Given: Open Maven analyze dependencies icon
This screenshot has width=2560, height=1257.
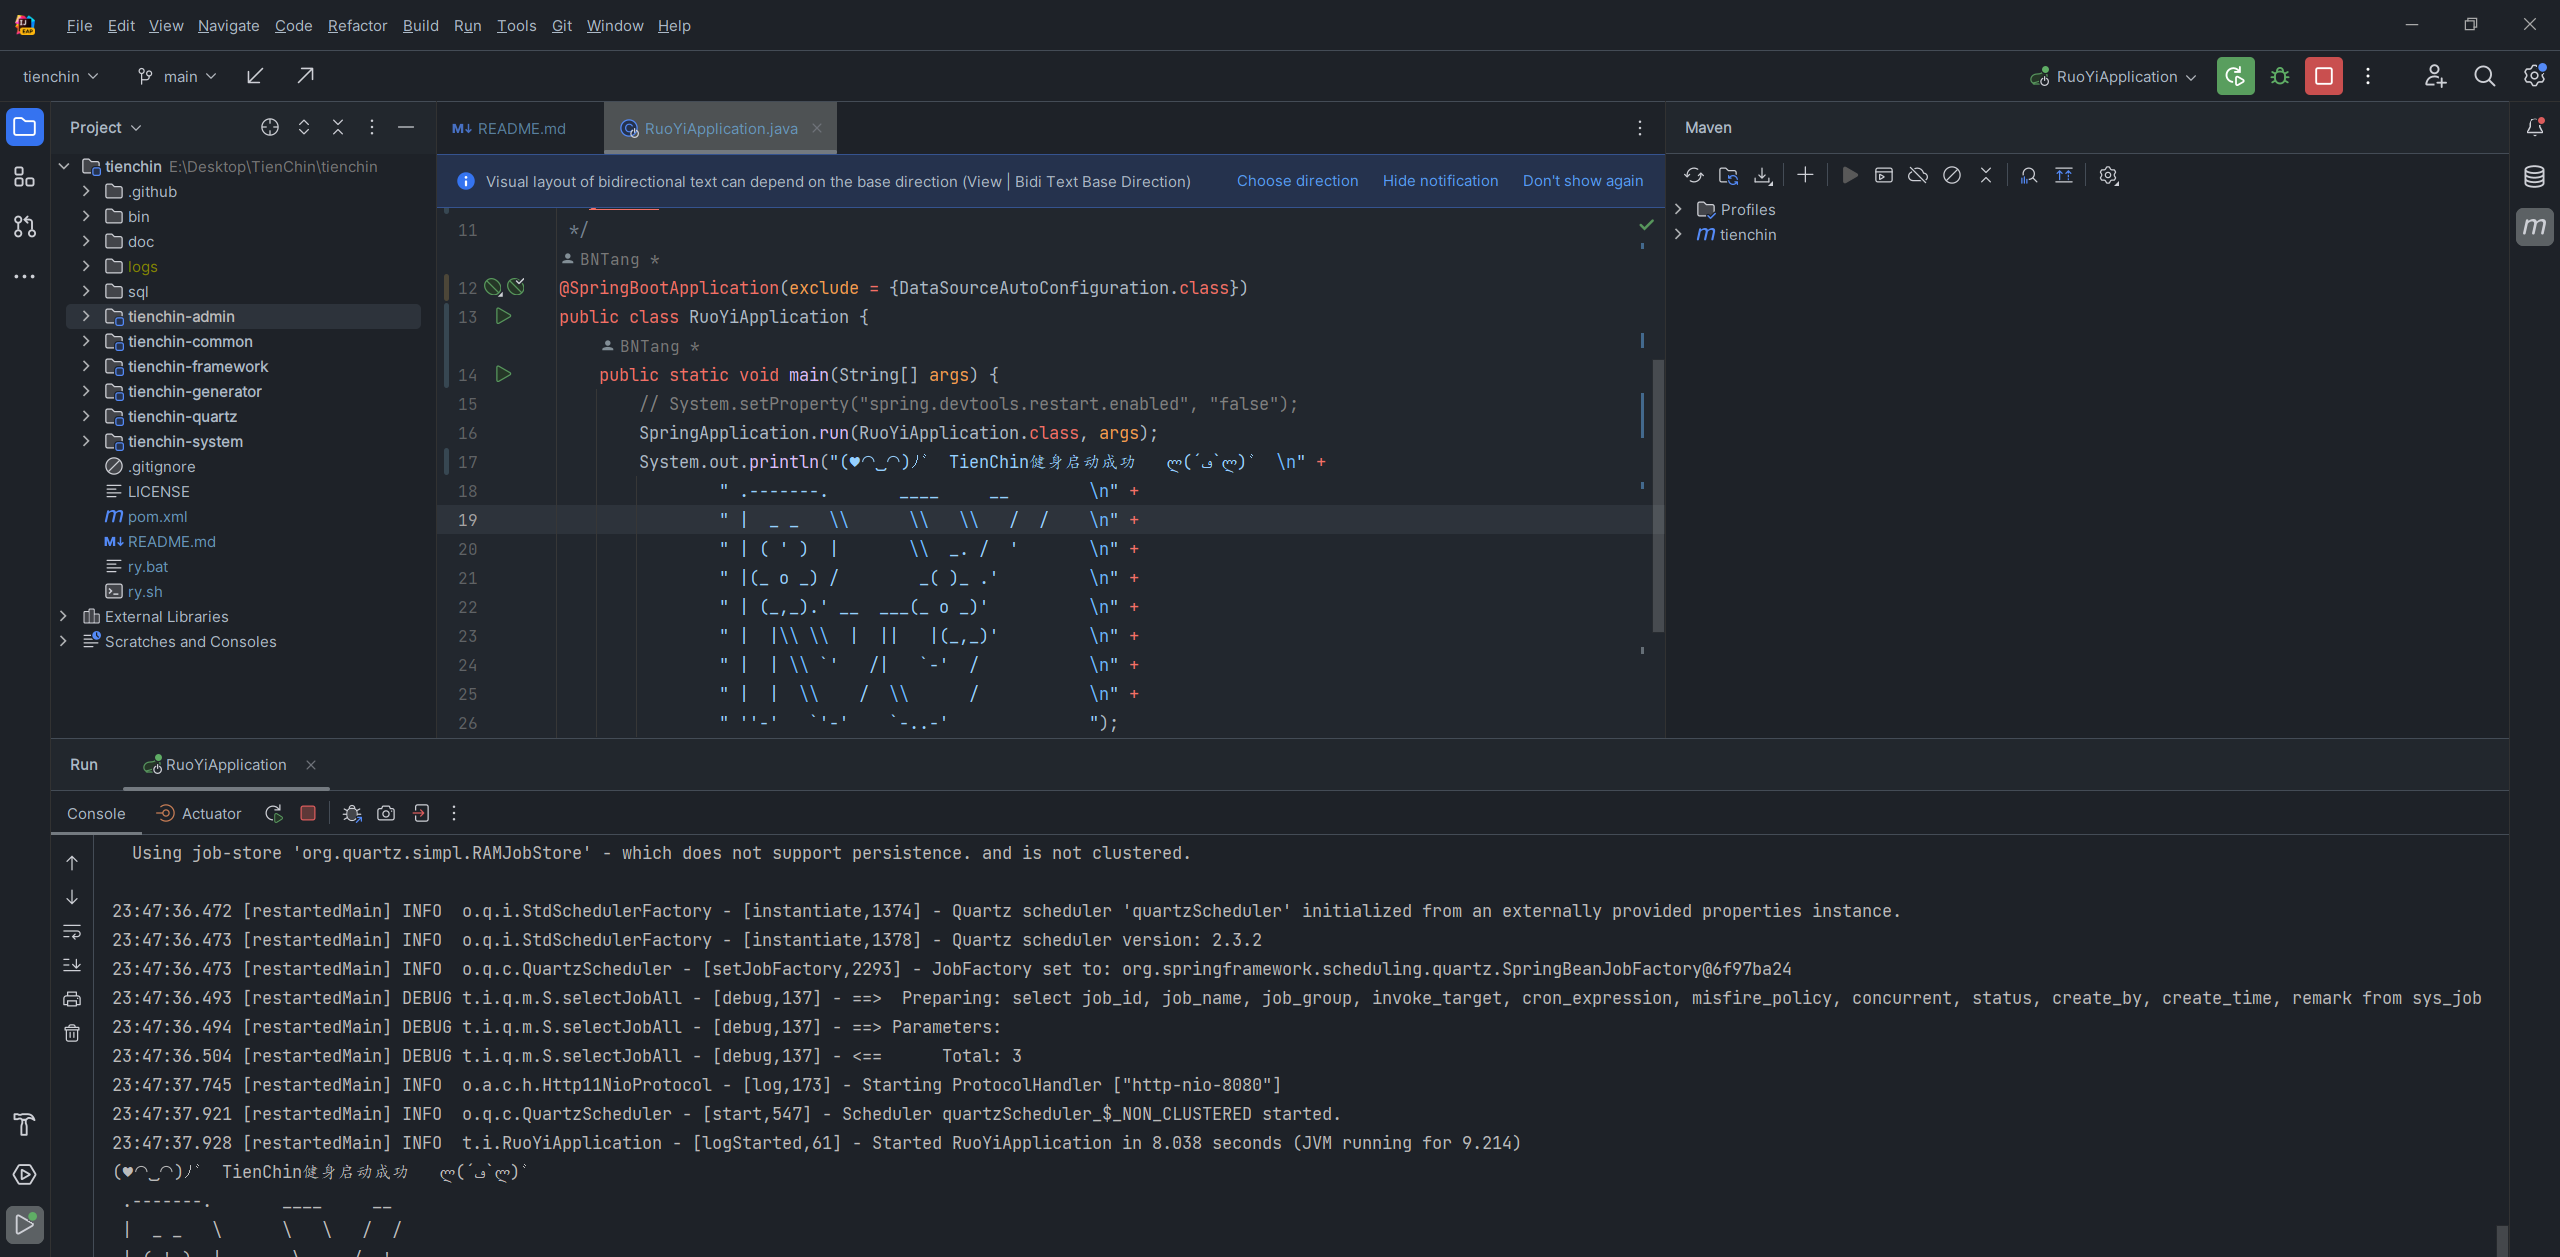Looking at the screenshot, I should (2029, 175).
